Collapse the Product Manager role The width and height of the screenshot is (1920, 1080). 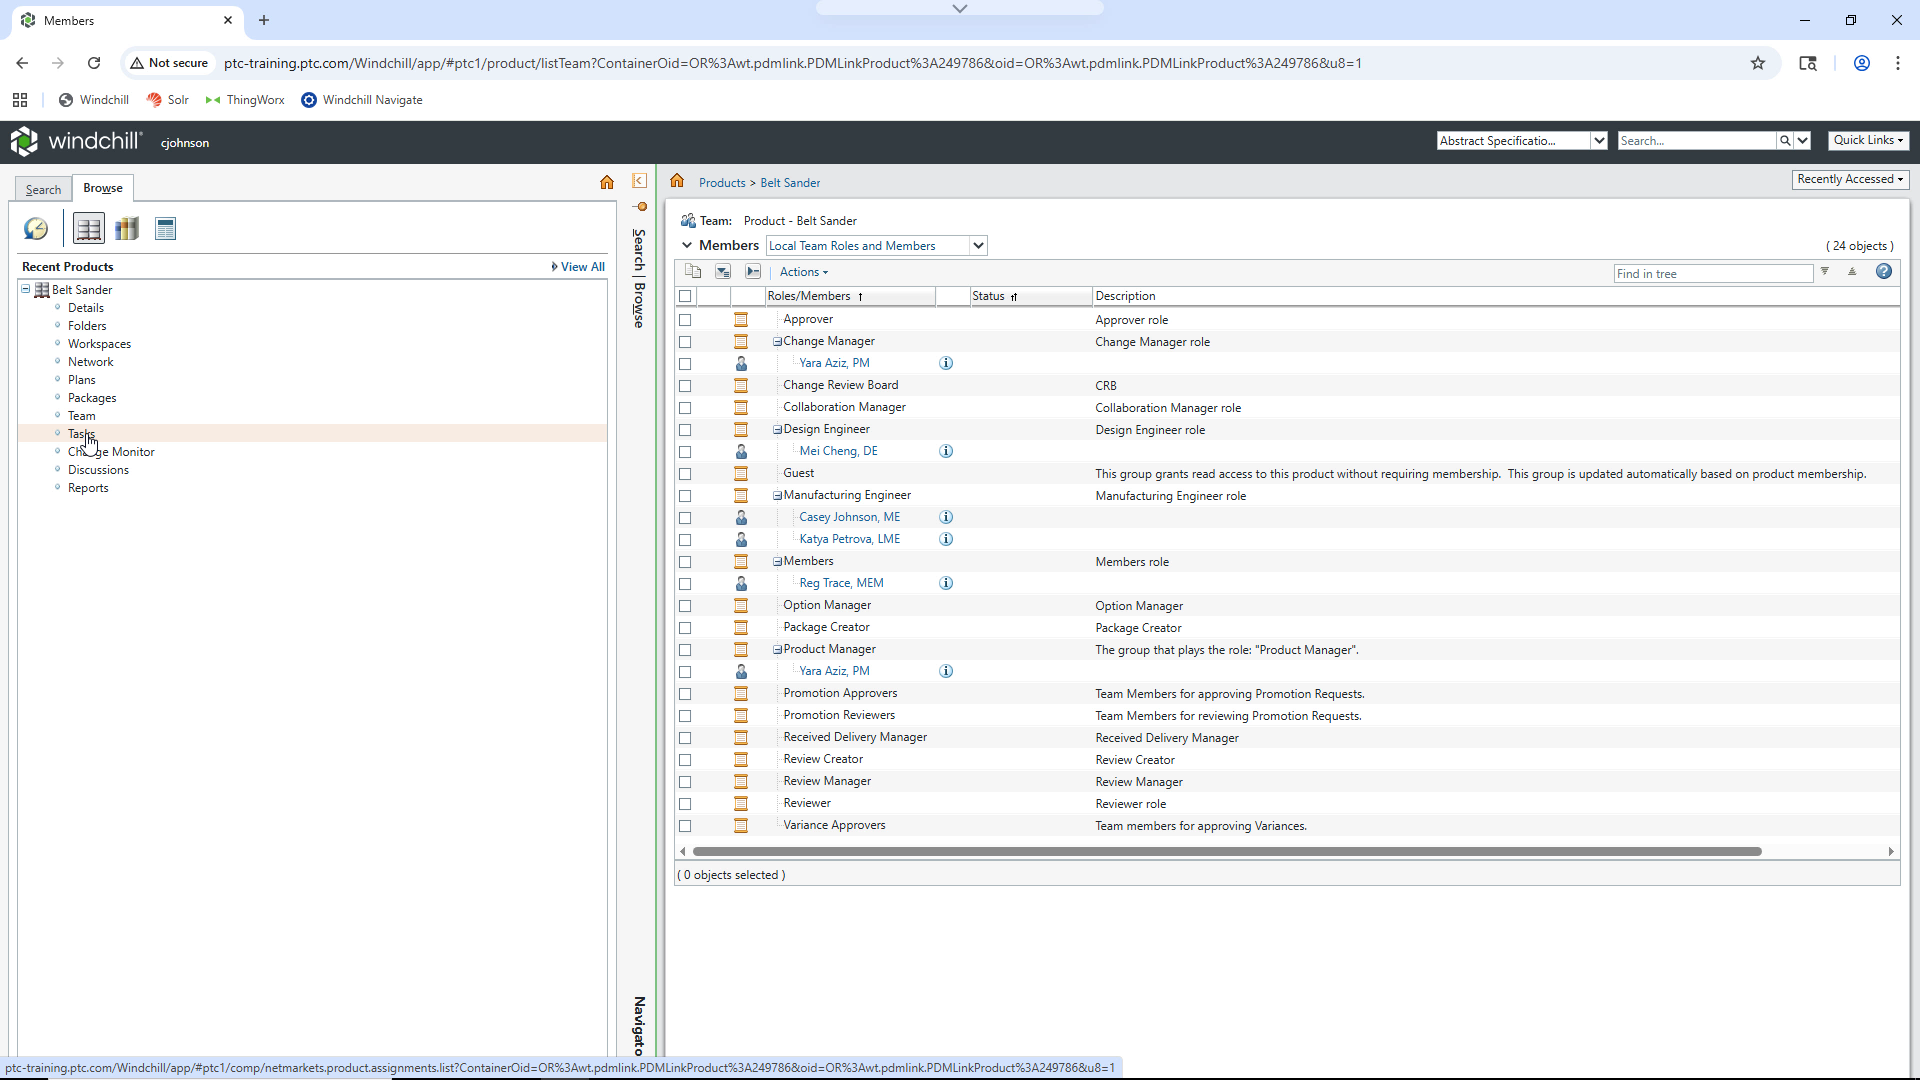pos(777,650)
